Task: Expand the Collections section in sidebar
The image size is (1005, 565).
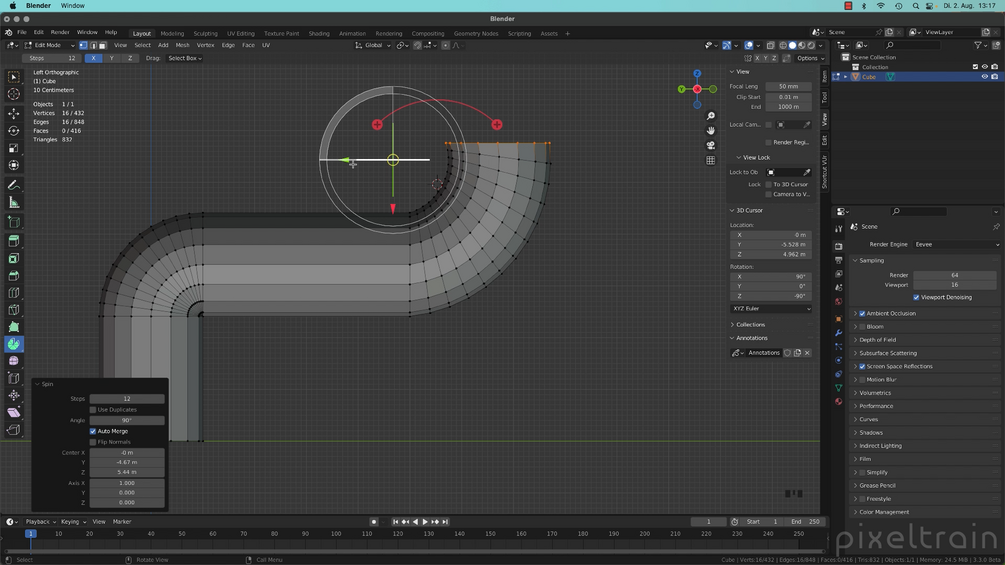Action: point(750,325)
